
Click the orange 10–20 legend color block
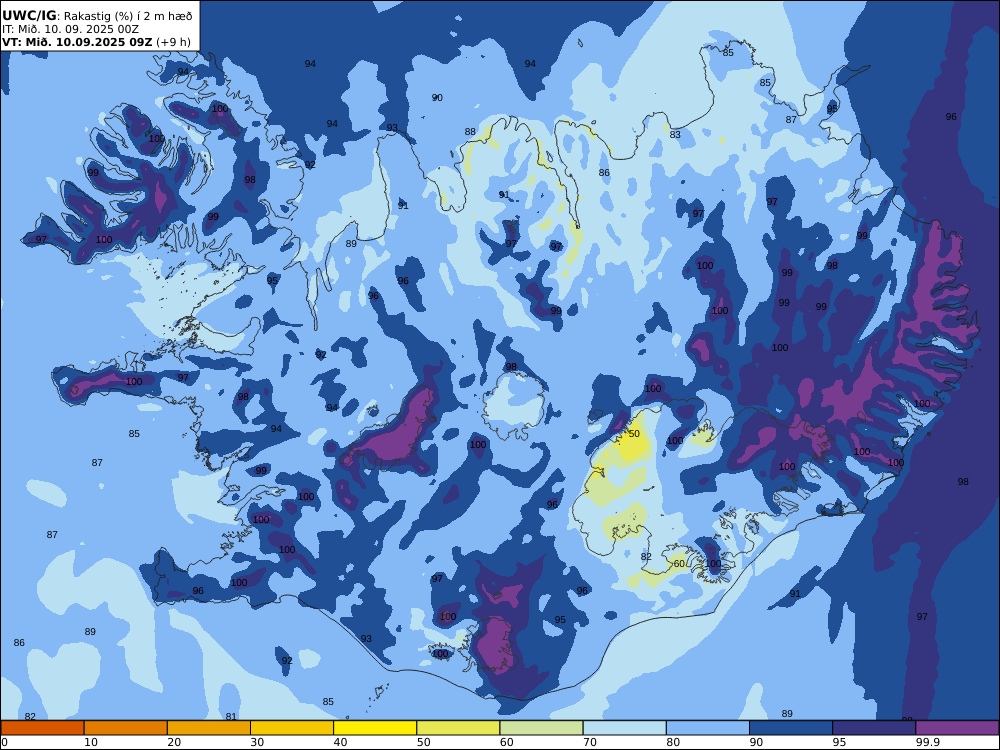click(126, 728)
